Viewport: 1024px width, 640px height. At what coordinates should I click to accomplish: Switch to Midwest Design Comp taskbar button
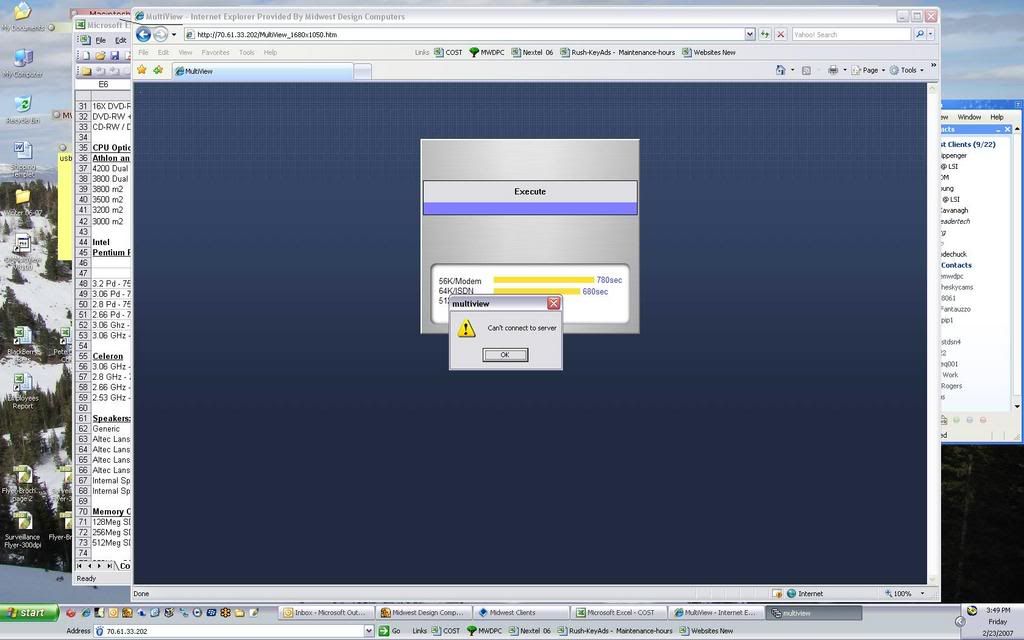click(x=423, y=613)
